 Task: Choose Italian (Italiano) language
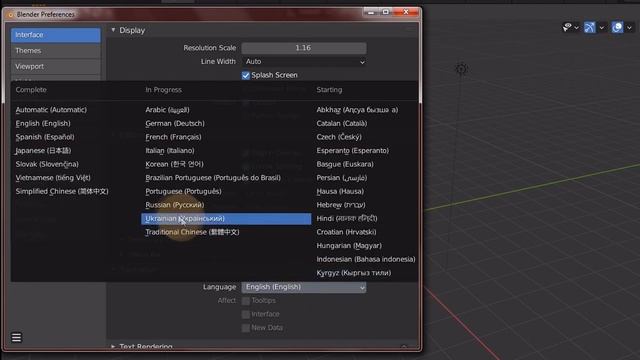pos(170,151)
